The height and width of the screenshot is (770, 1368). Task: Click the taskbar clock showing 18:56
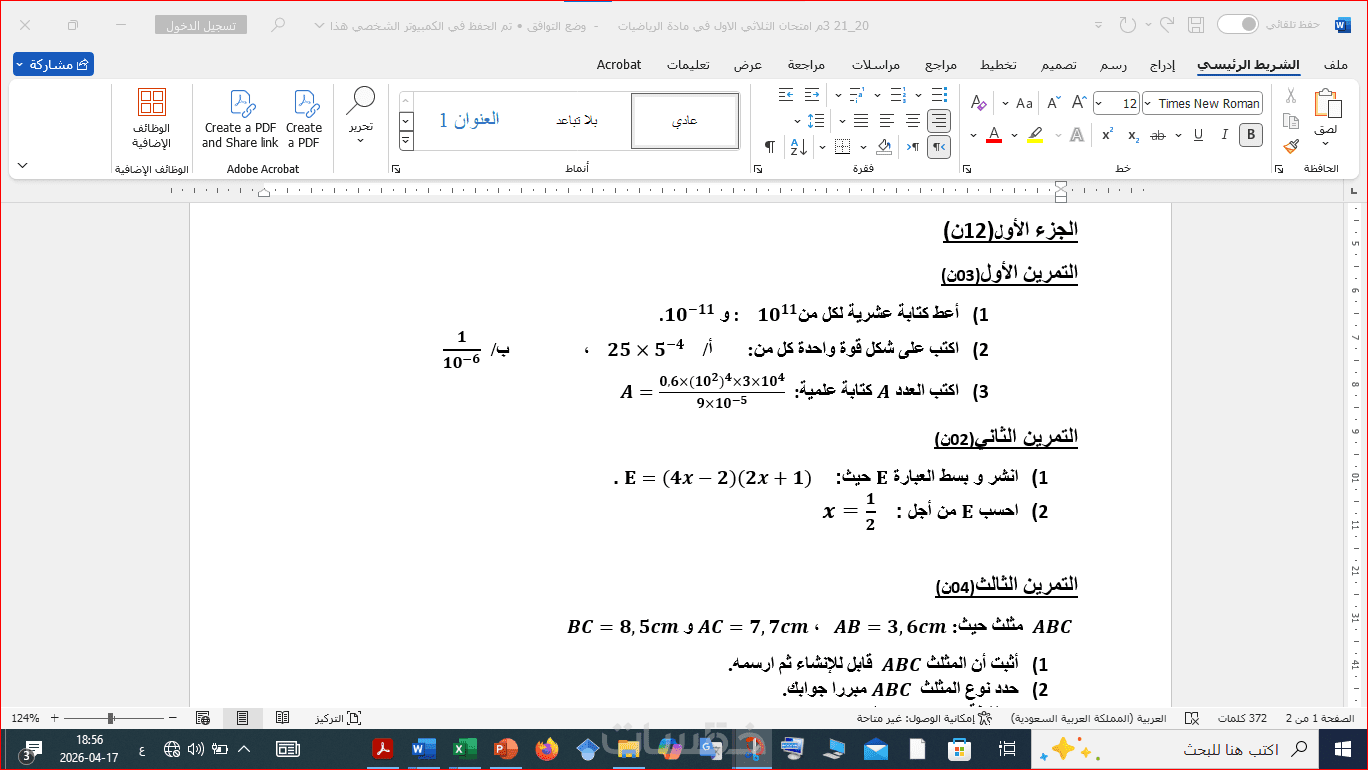point(89,749)
